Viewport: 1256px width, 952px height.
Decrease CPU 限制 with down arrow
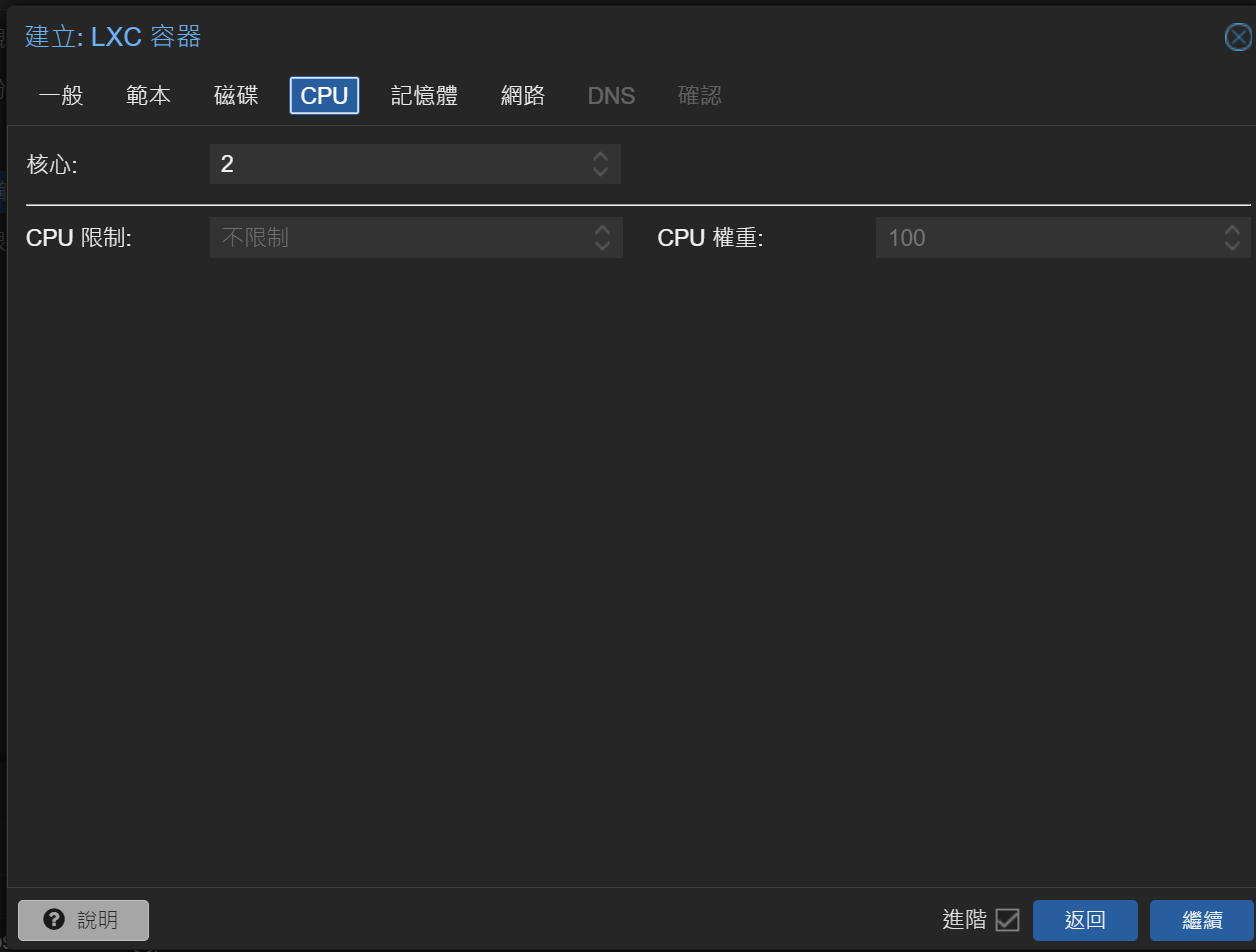(x=602, y=244)
